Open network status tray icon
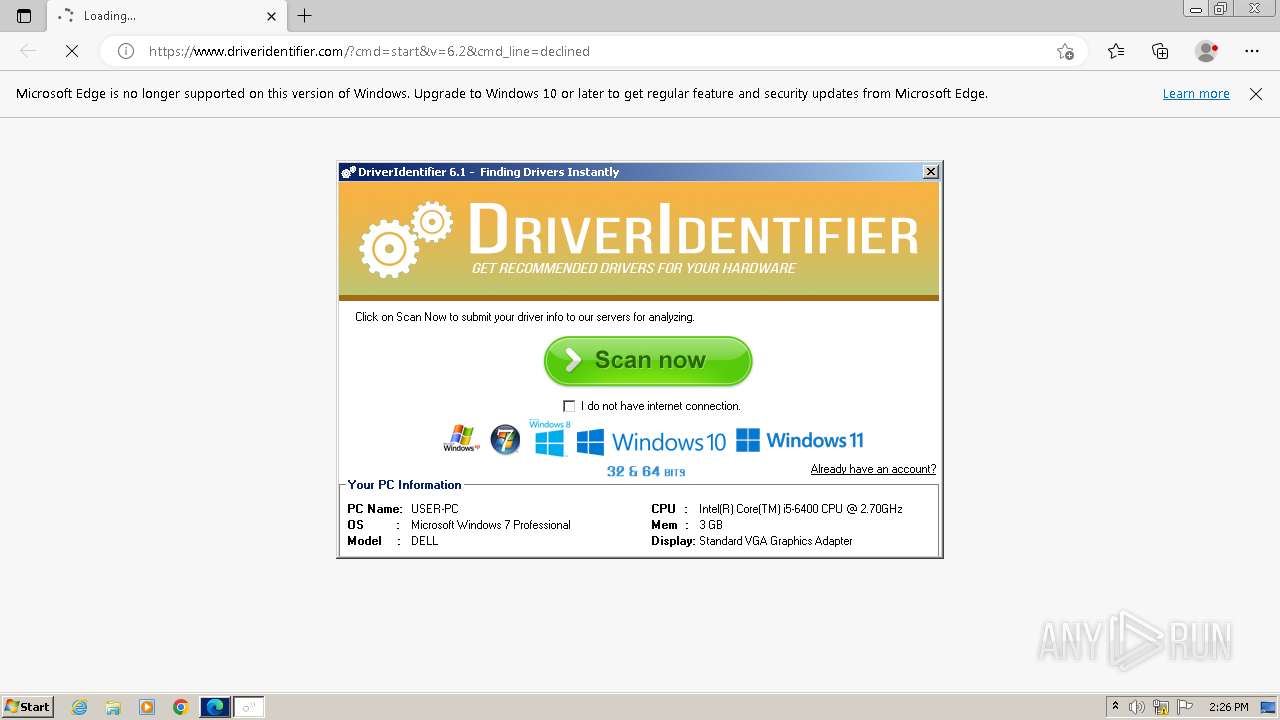Screen dimensions: 1280x720 tap(1161, 707)
